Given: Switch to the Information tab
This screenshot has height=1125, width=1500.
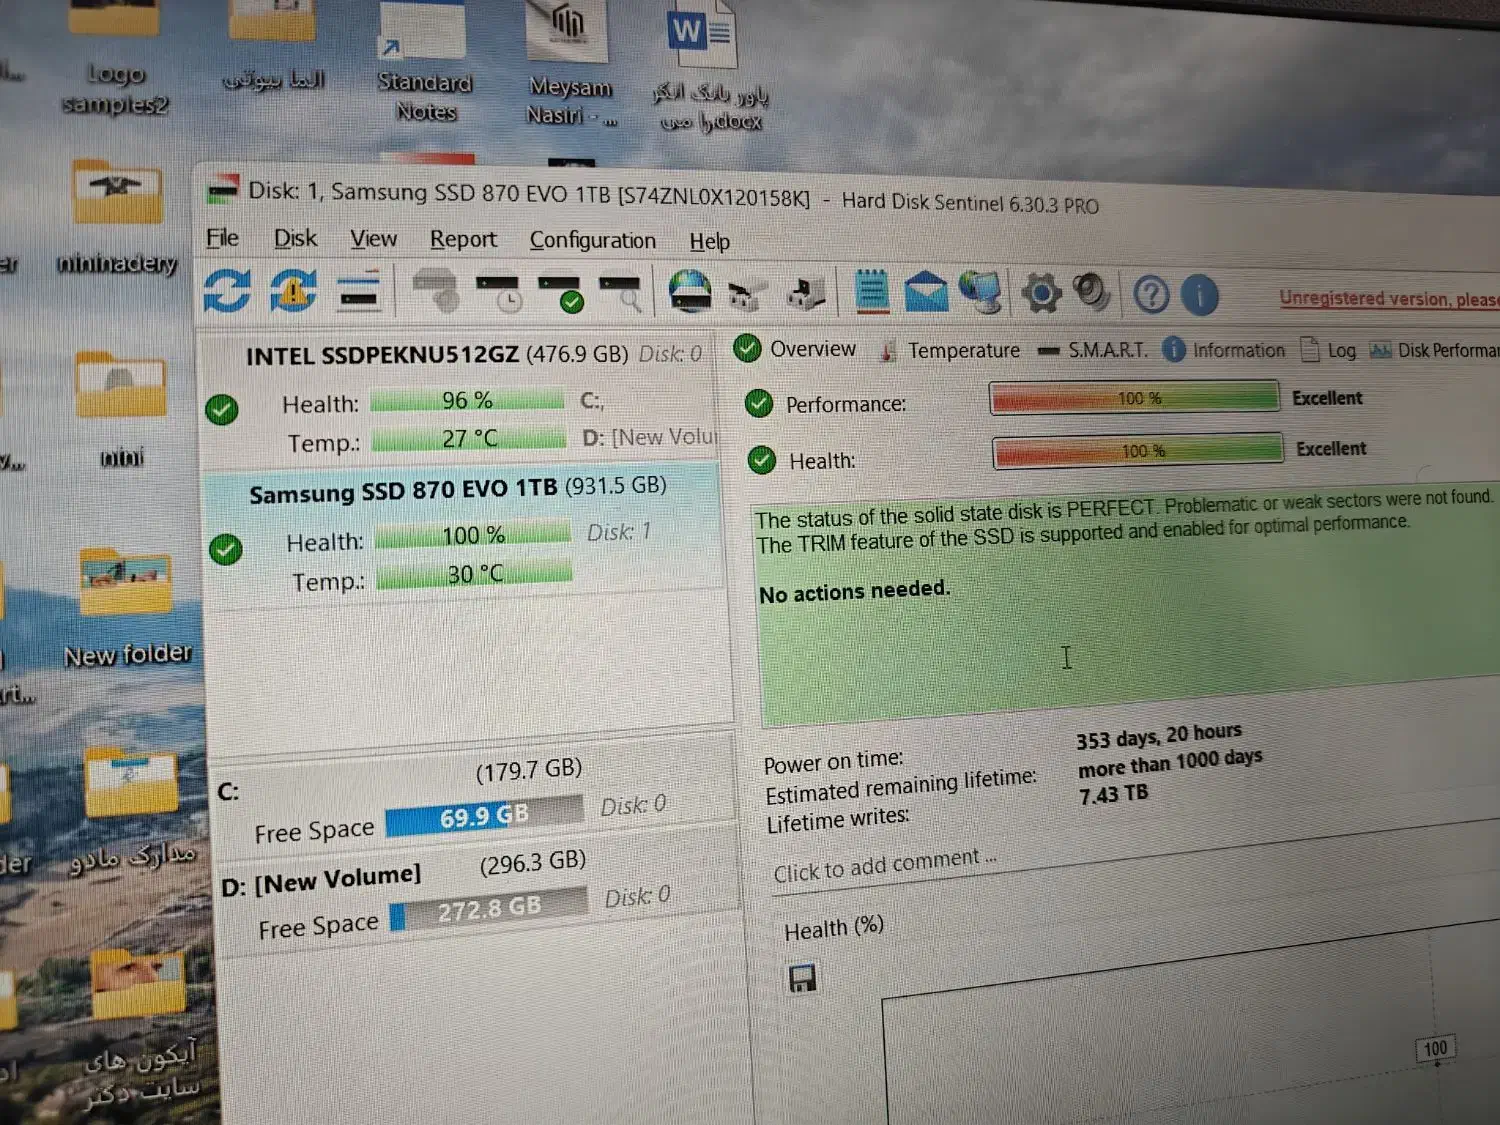Looking at the screenshot, I should pos(1224,350).
